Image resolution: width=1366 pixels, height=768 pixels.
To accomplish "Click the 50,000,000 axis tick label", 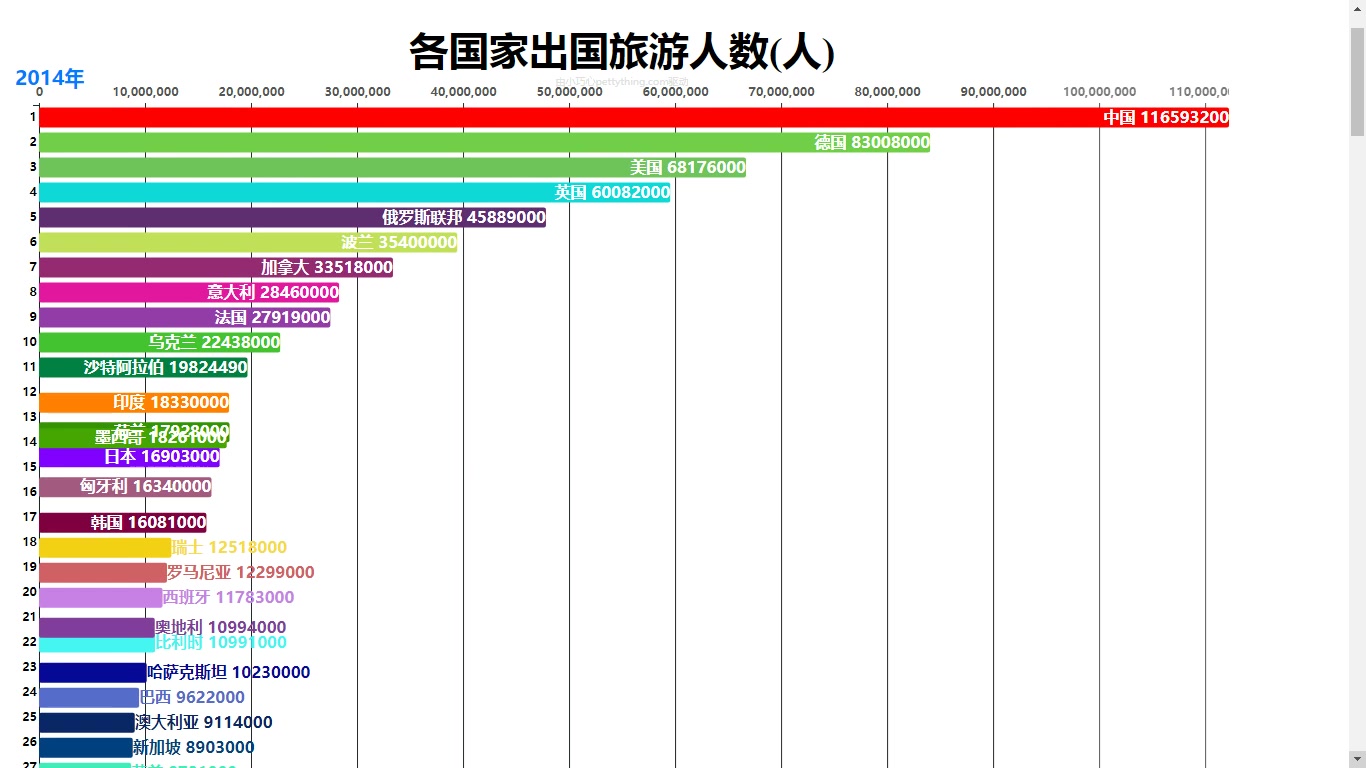I will [x=569, y=92].
